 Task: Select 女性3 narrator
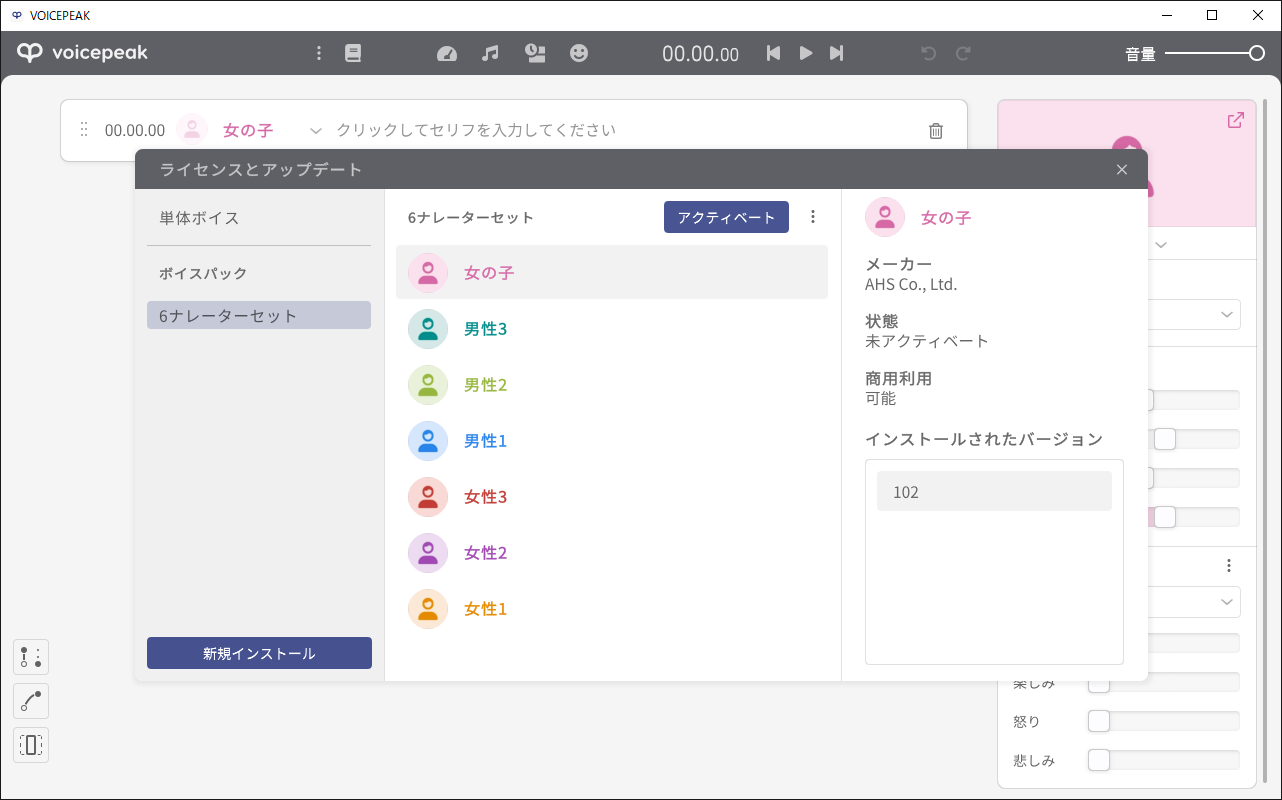pos(612,496)
